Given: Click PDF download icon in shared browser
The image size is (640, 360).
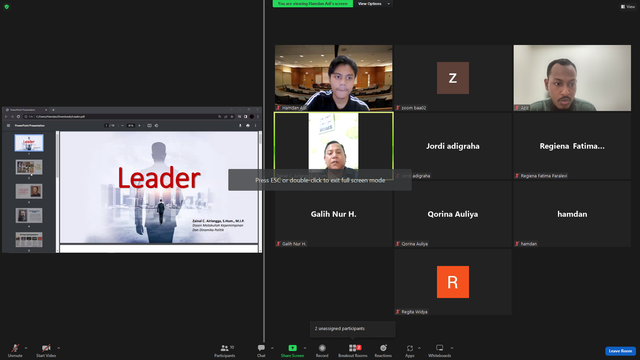Looking at the screenshot, I should [x=240, y=126].
